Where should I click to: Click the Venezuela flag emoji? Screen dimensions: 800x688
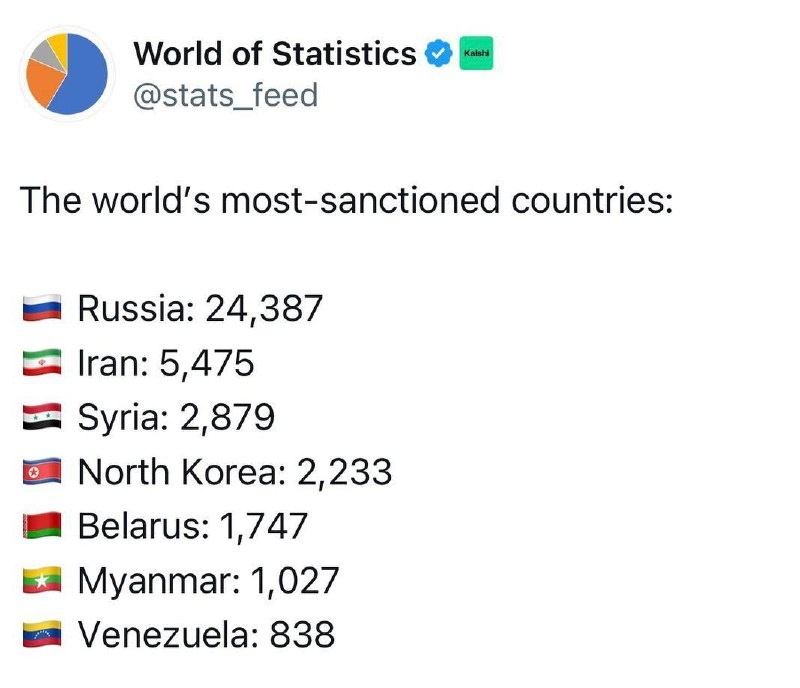43,634
